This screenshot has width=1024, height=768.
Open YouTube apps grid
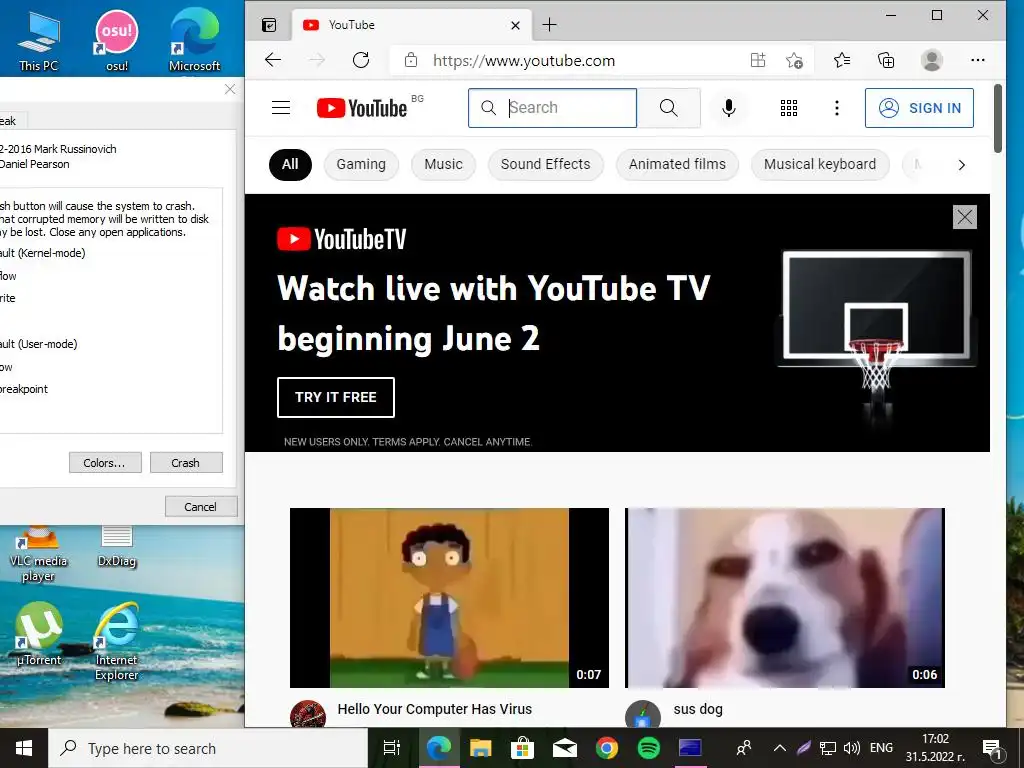click(789, 108)
